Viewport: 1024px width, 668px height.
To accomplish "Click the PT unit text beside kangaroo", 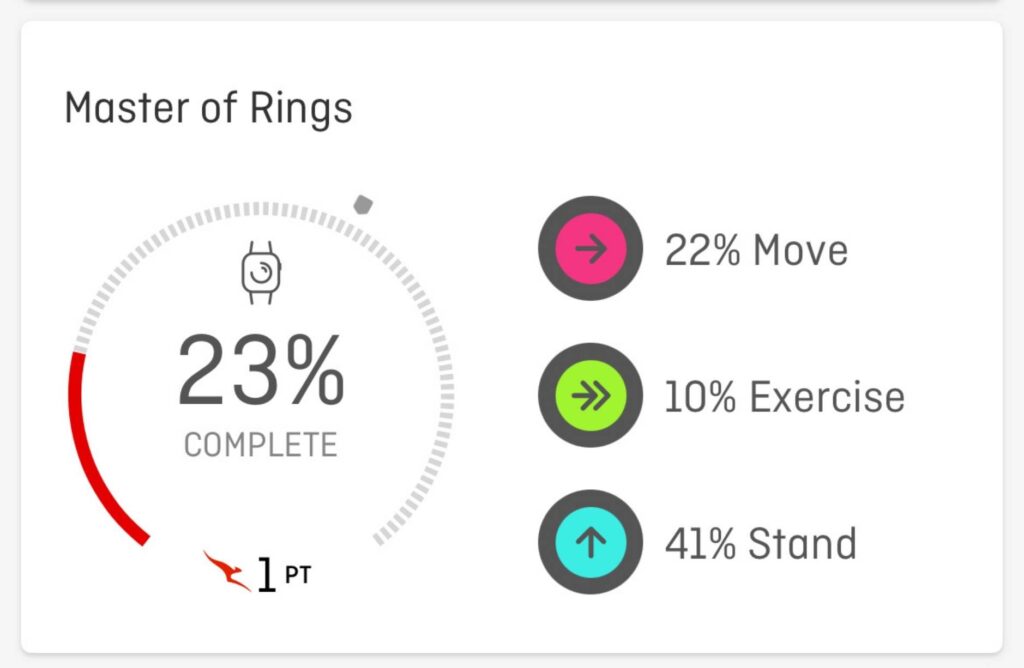I will pos(298,575).
